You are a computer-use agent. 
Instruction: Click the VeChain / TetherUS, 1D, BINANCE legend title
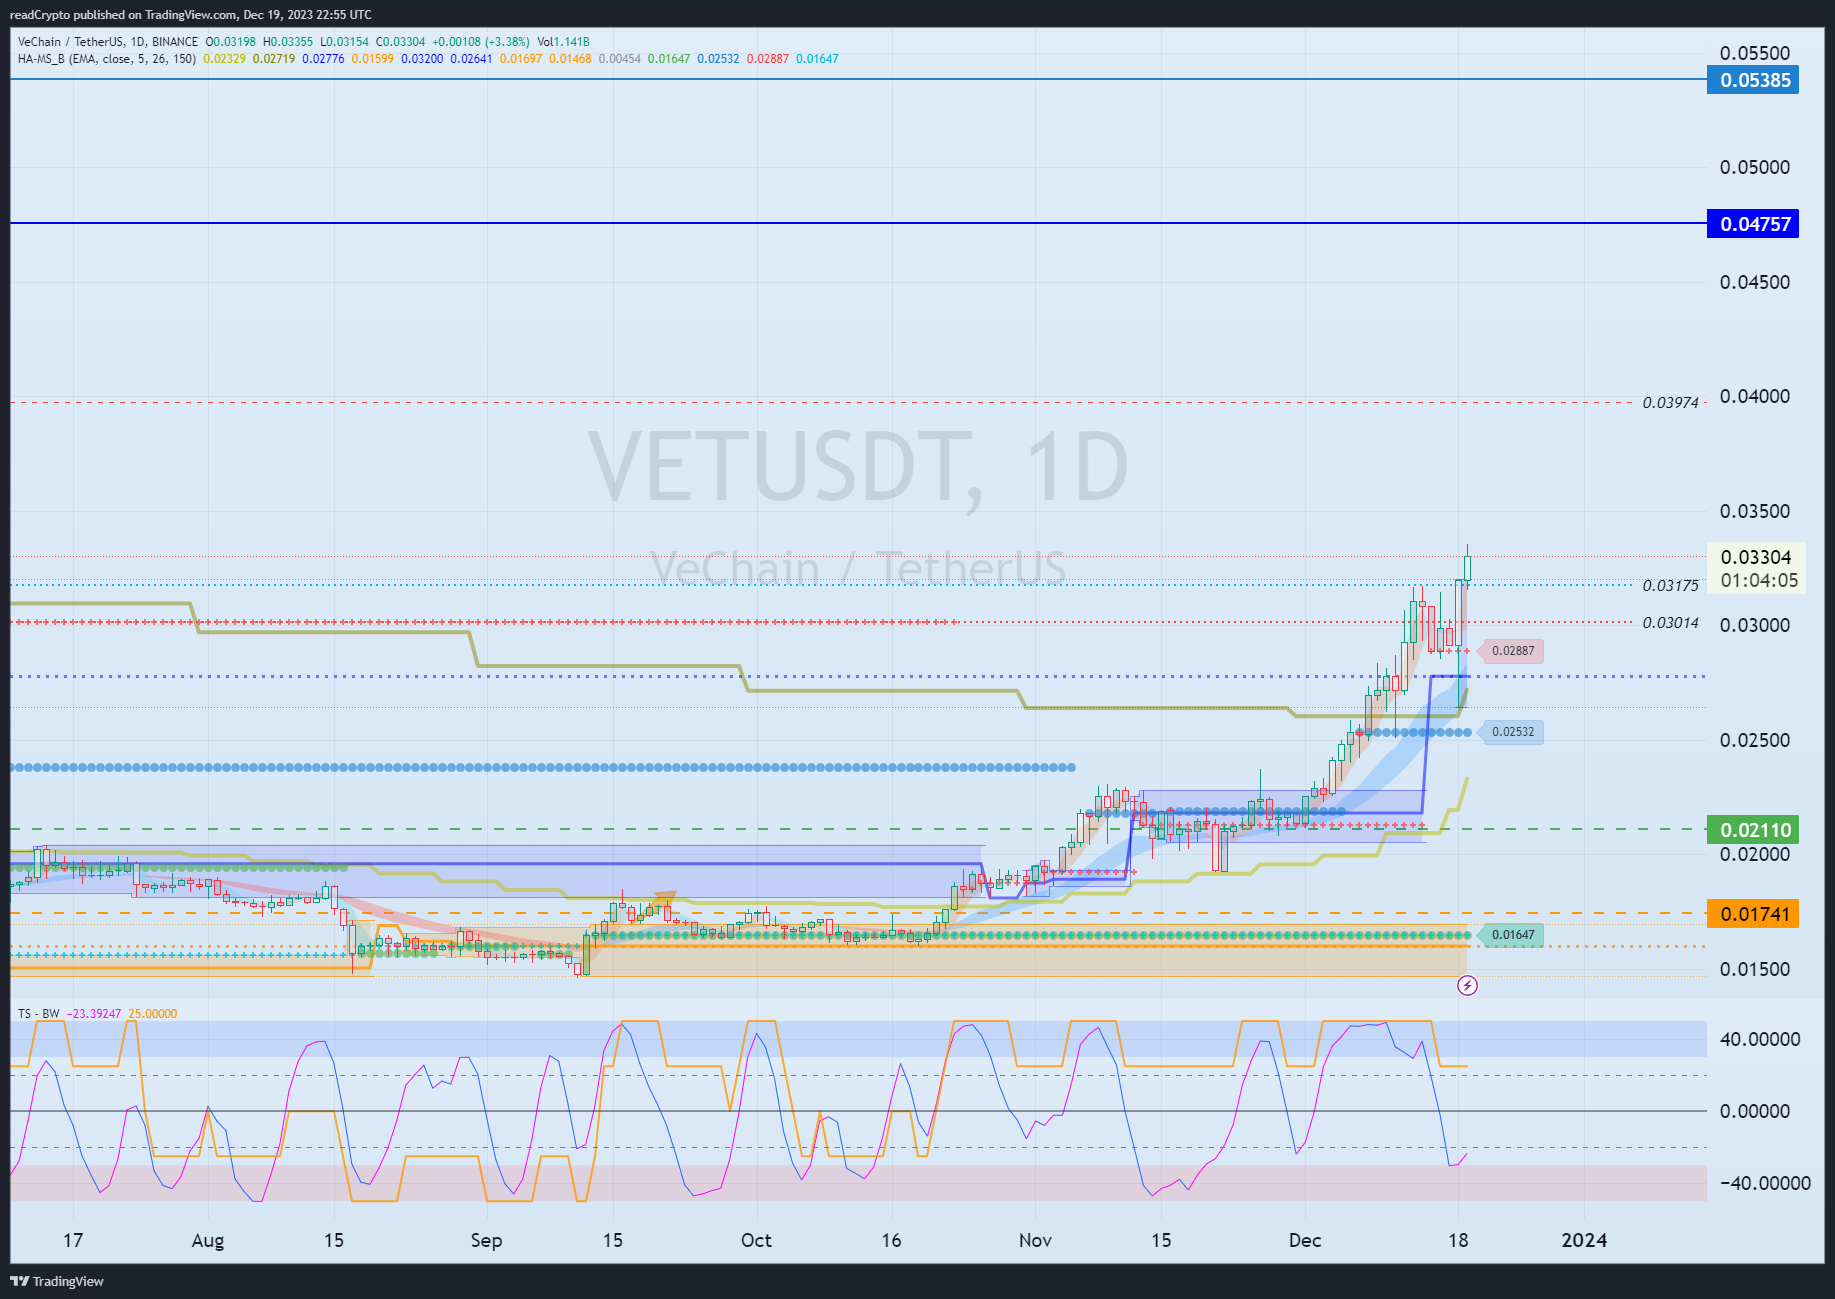(x=108, y=42)
